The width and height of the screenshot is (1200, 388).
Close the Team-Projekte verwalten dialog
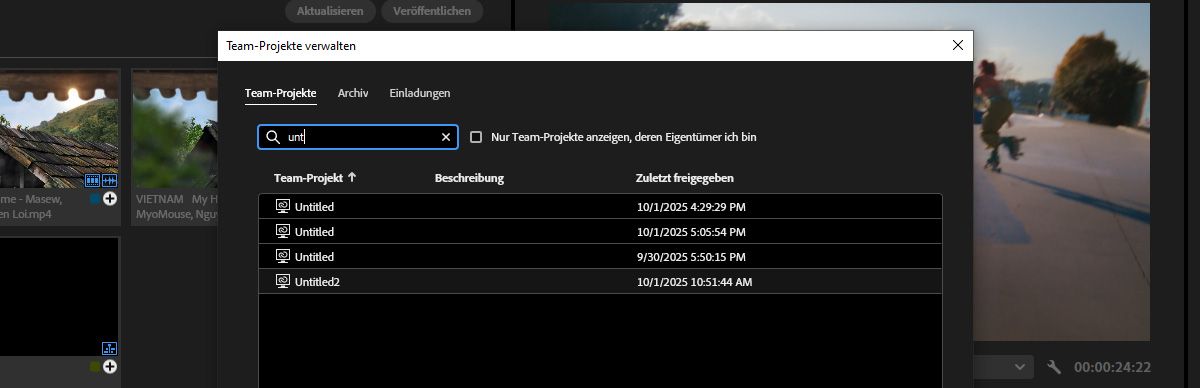pyautogui.click(x=958, y=45)
